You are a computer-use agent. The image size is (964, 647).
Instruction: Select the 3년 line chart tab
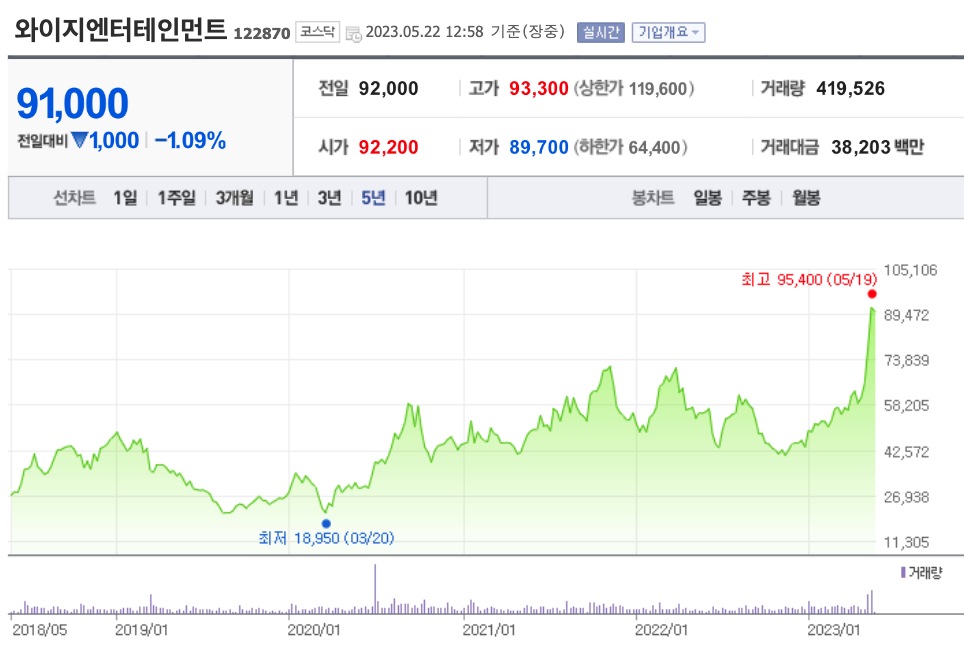coord(330,198)
